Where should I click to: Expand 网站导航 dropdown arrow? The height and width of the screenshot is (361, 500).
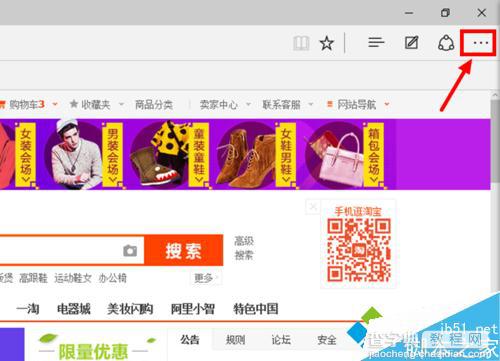[x=387, y=104]
